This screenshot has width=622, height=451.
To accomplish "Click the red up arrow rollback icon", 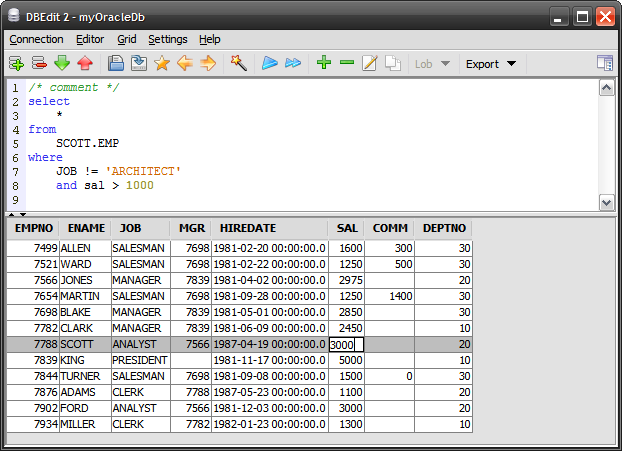I will [x=85, y=63].
